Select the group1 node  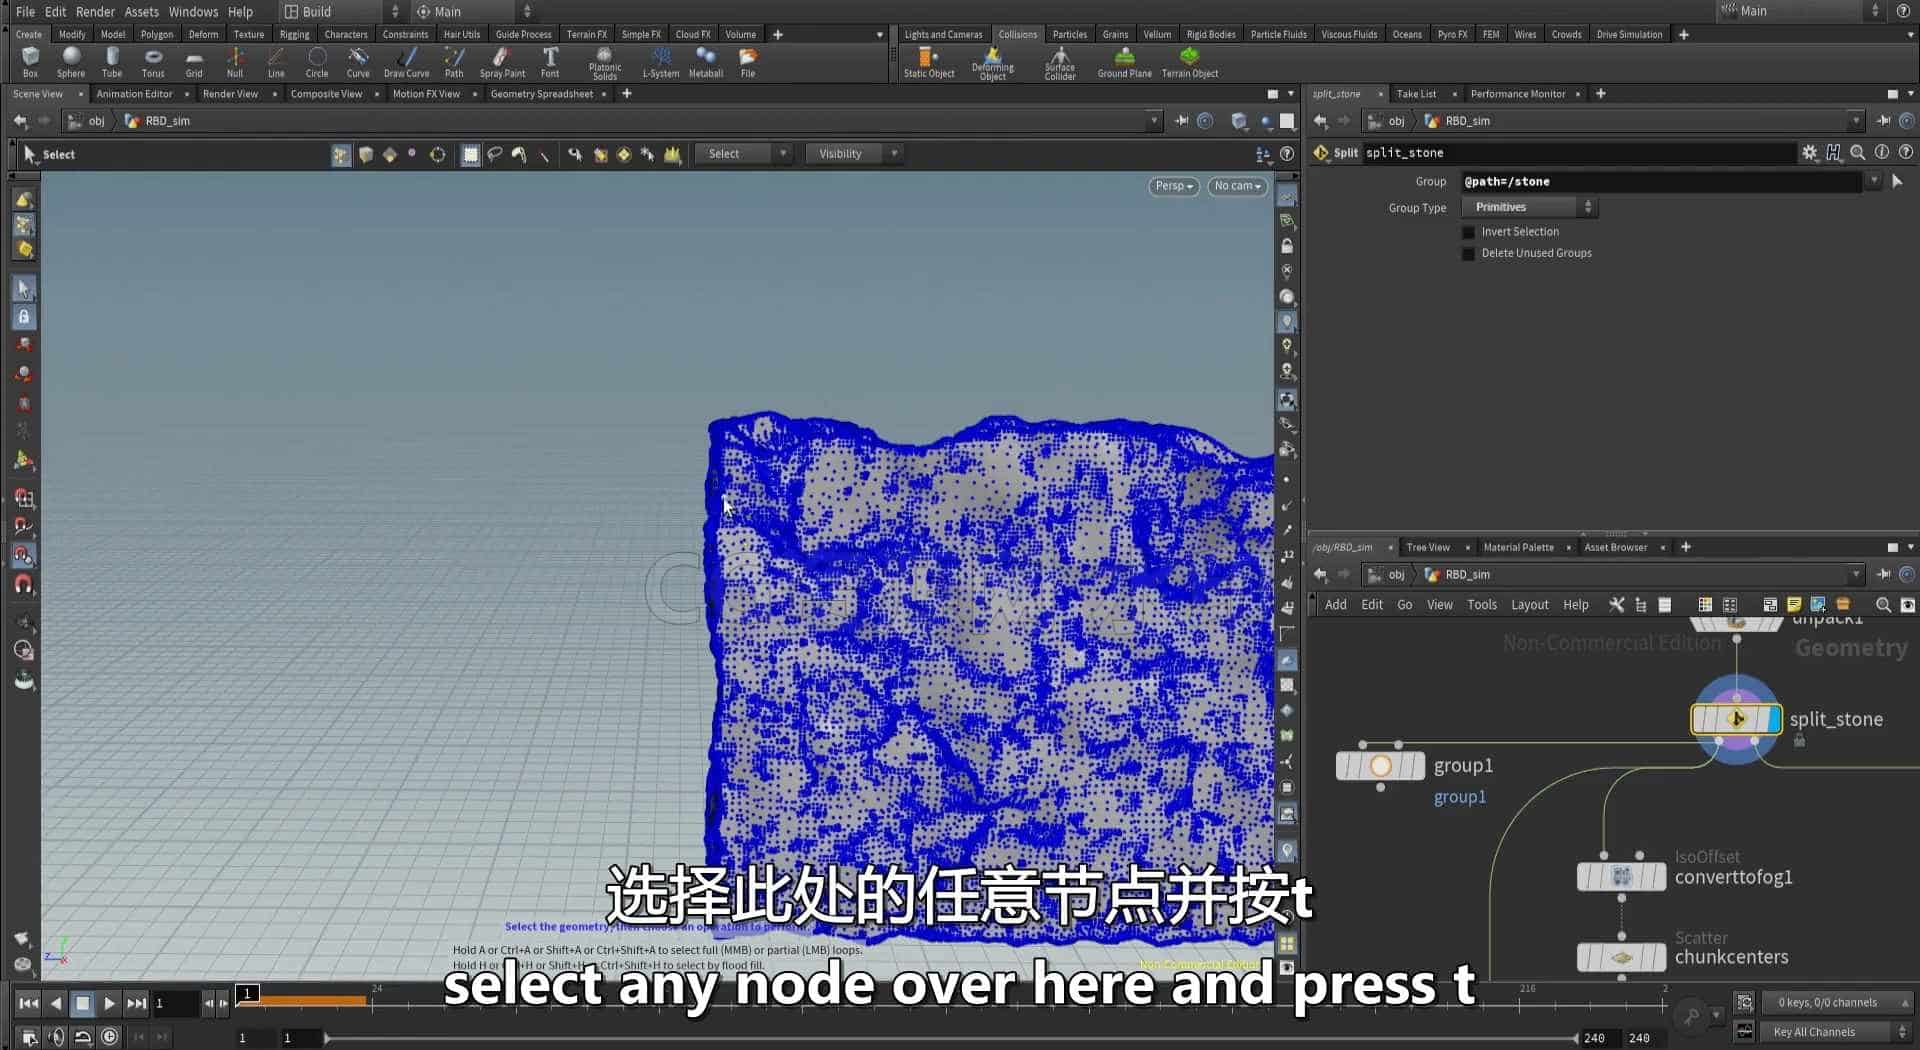tap(1380, 766)
